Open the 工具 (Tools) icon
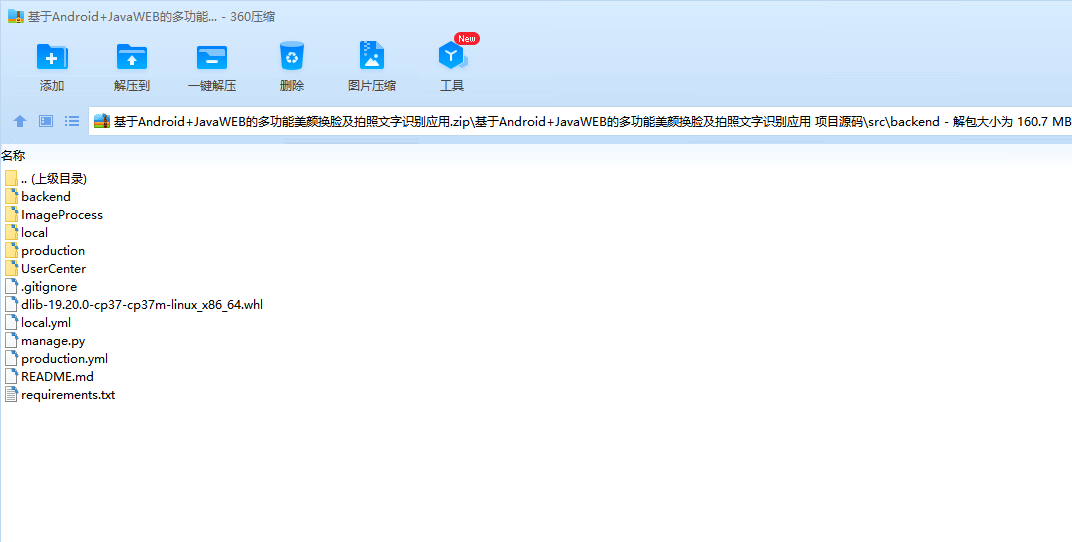The image size is (1072, 542). click(x=452, y=56)
